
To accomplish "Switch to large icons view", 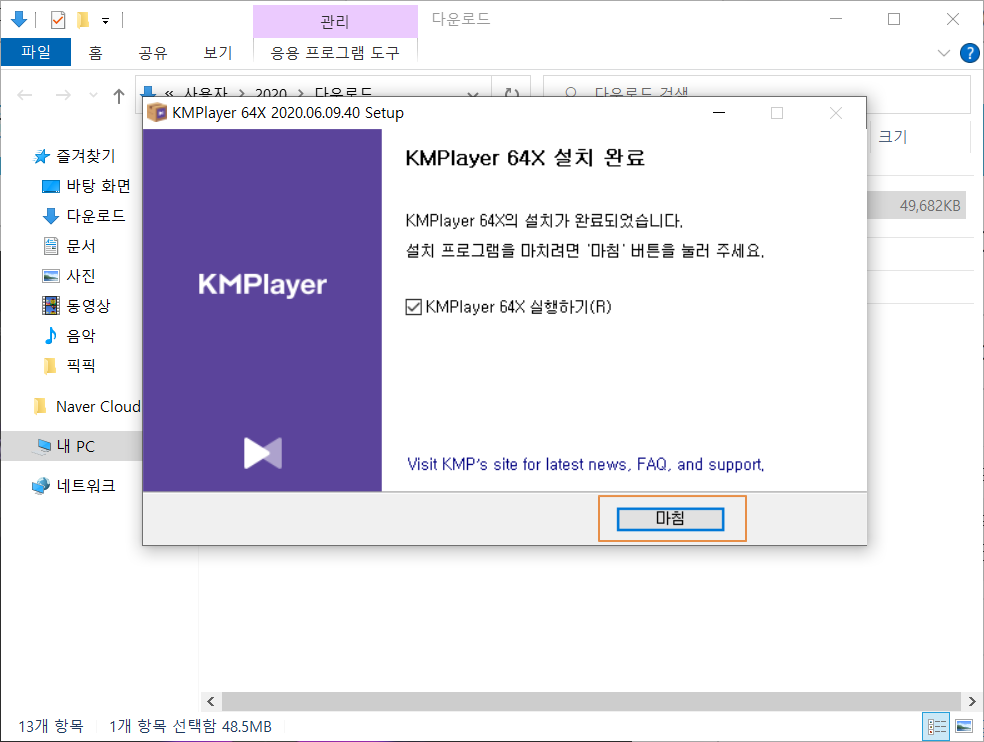I will (x=964, y=727).
